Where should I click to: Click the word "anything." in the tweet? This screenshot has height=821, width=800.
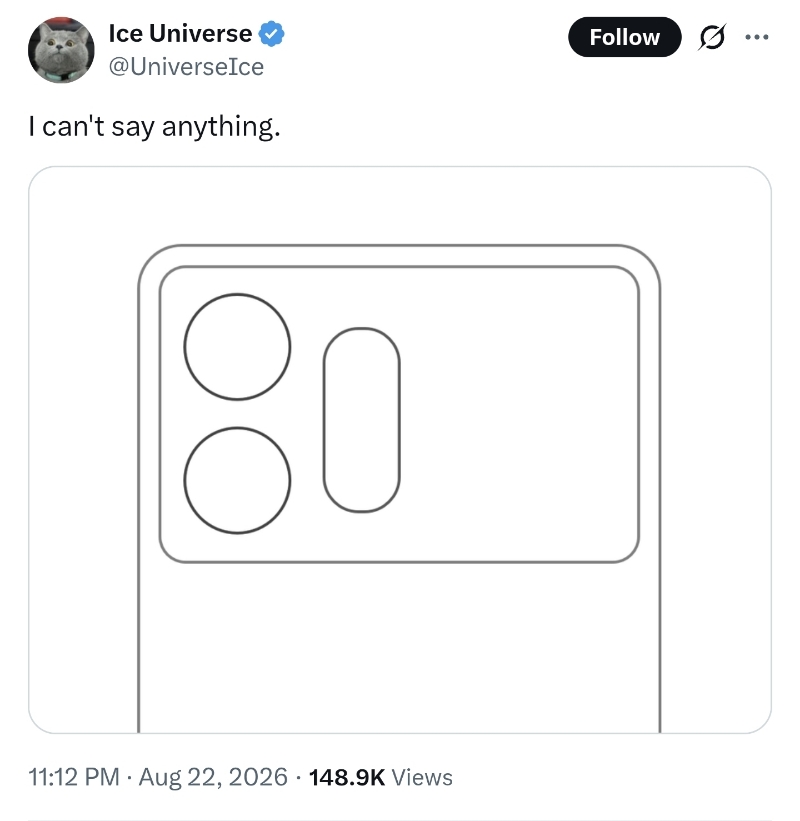tap(221, 127)
